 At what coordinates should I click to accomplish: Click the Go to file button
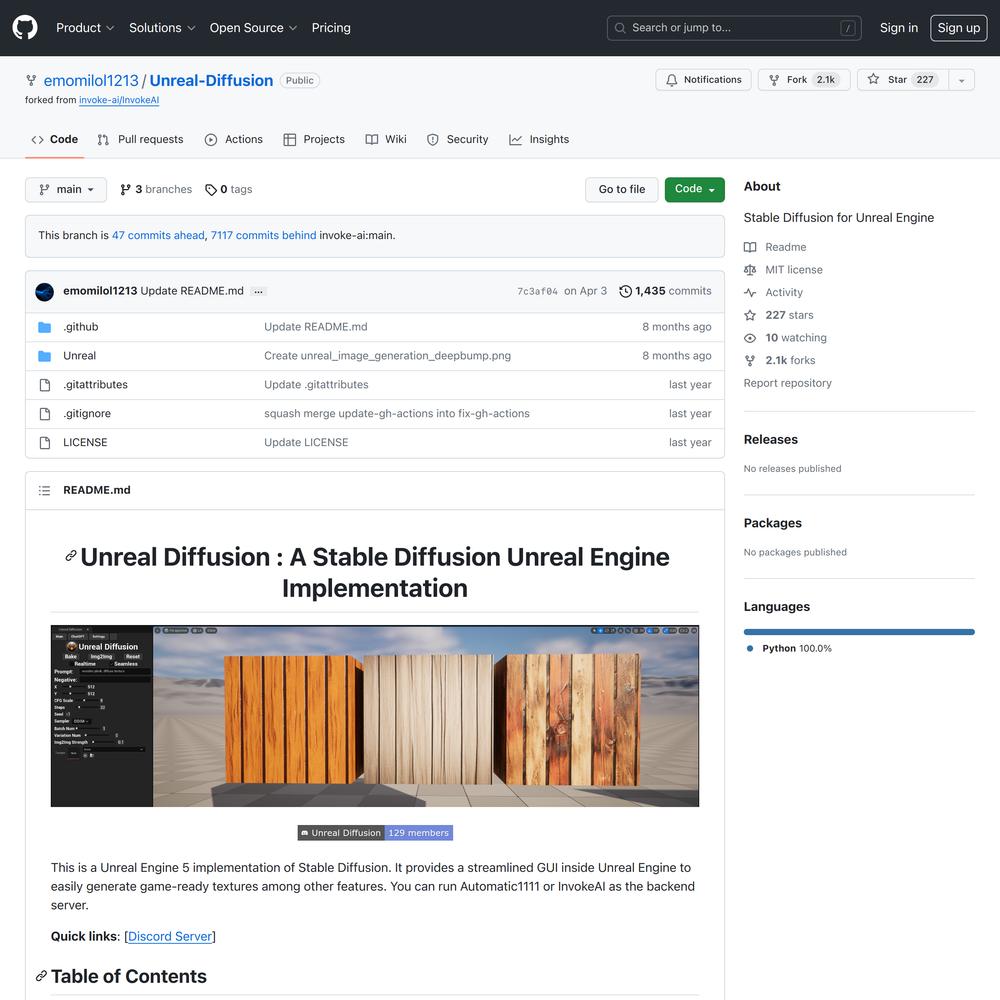coord(622,189)
